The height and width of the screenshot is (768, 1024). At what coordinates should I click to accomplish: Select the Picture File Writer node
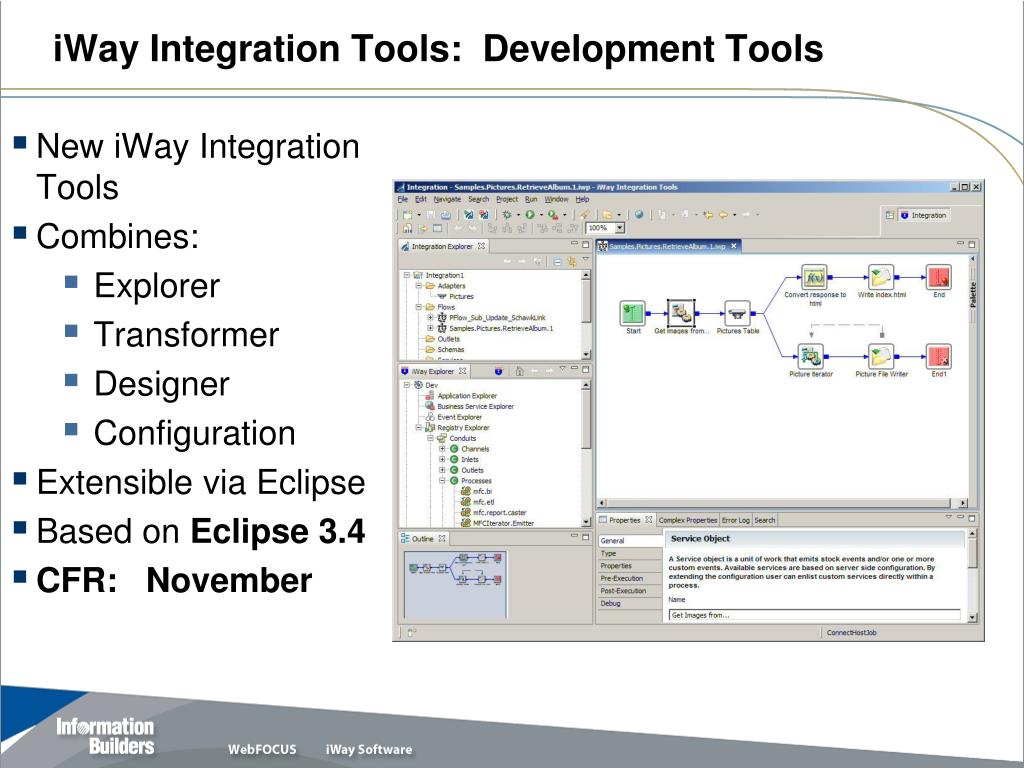[x=881, y=357]
